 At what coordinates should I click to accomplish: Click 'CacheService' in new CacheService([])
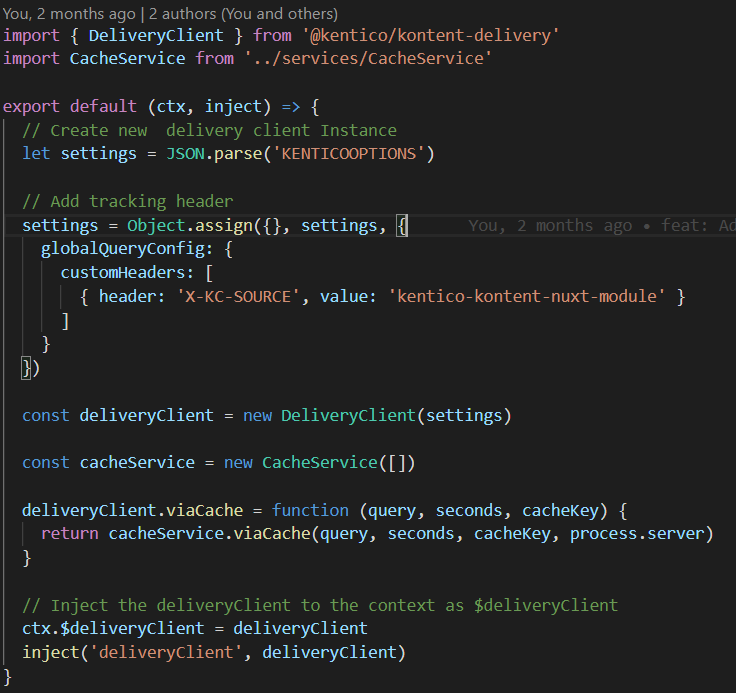point(320,462)
